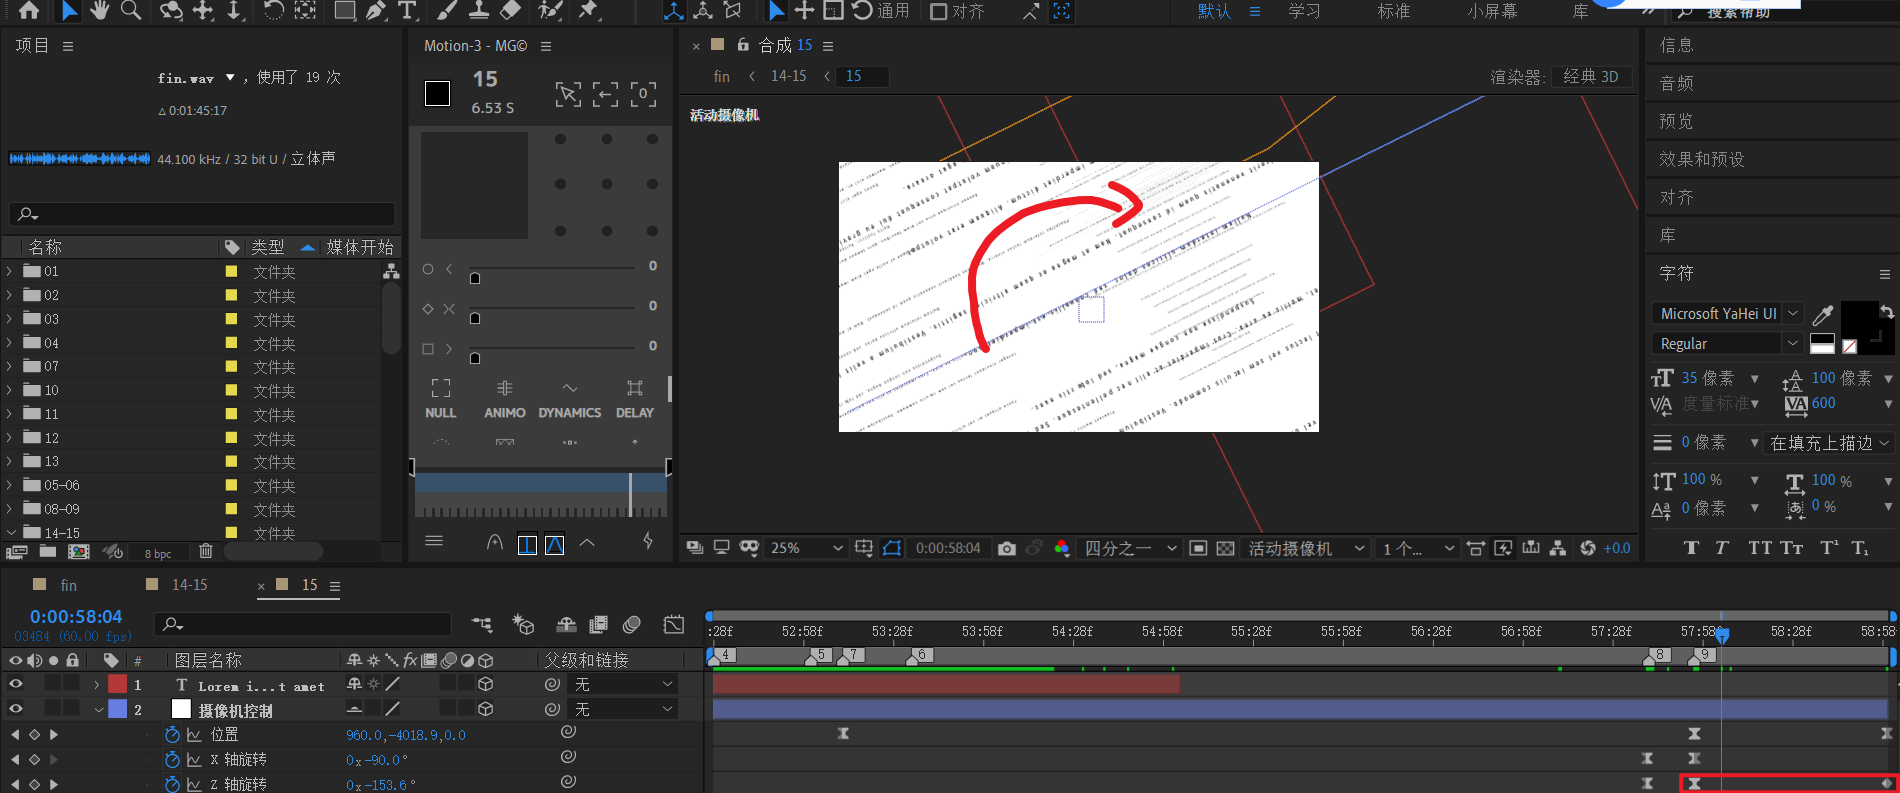Toggle X 轴旋转 stopwatch
Viewport: 1900px width, 793px height.
[172, 759]
